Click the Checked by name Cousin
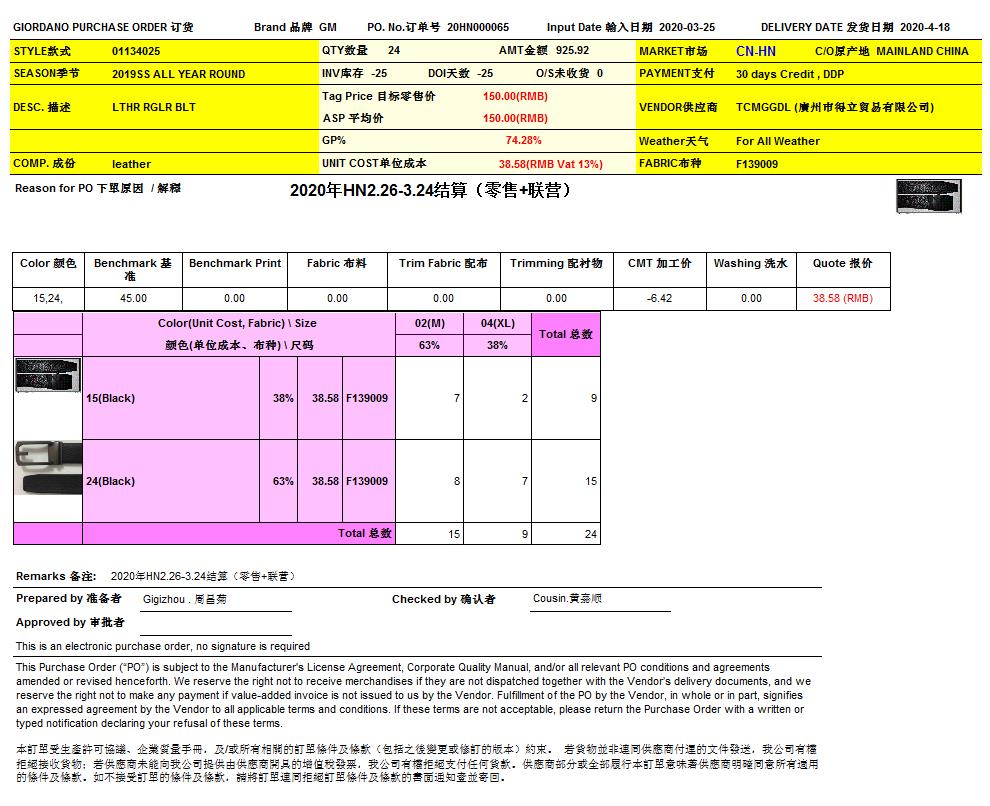 567,599
